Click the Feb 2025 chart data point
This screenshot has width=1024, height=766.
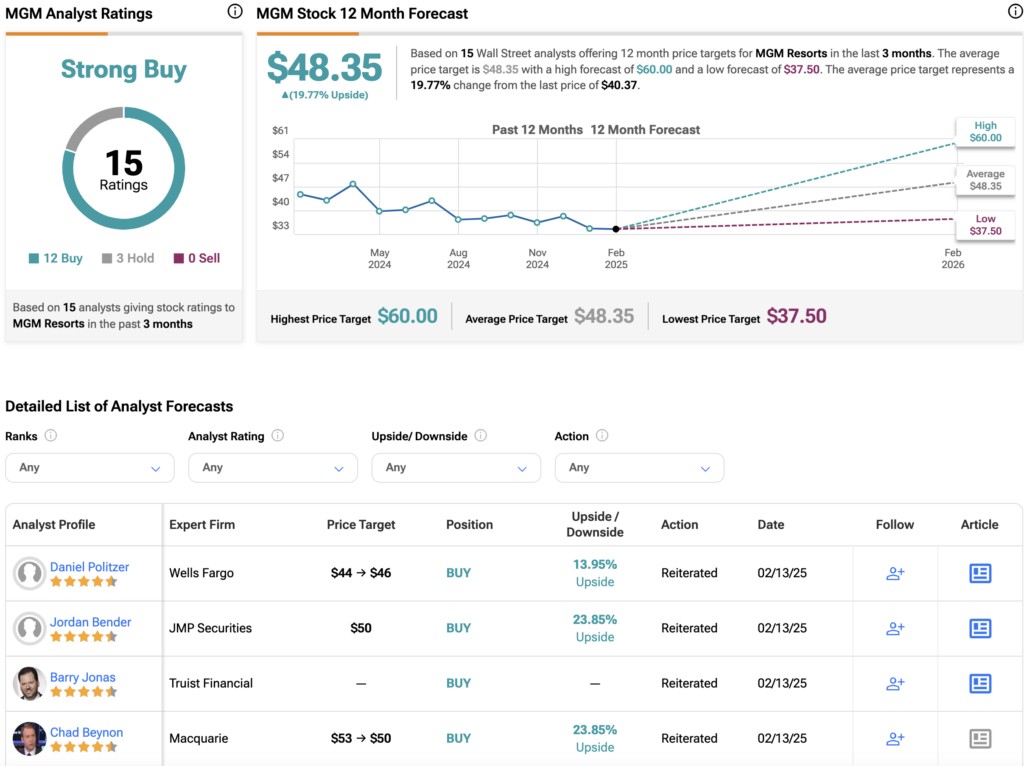tap(616, 229)
